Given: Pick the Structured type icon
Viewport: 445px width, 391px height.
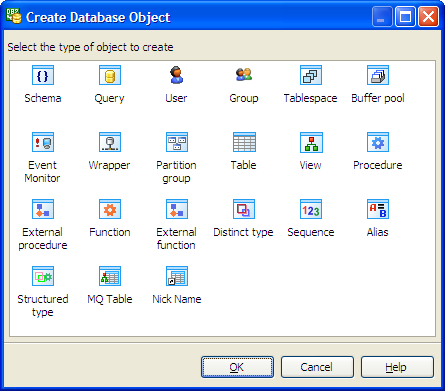Looking at the screenshot, I should (x=43, y=276).
